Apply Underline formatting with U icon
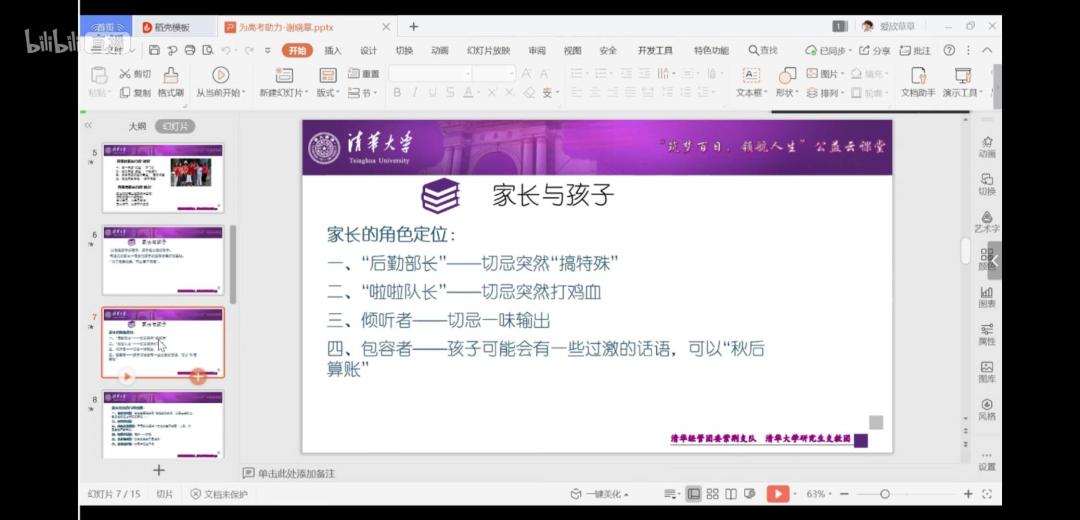Screen dimensions: 1080x520 click(x=432, y=92)
